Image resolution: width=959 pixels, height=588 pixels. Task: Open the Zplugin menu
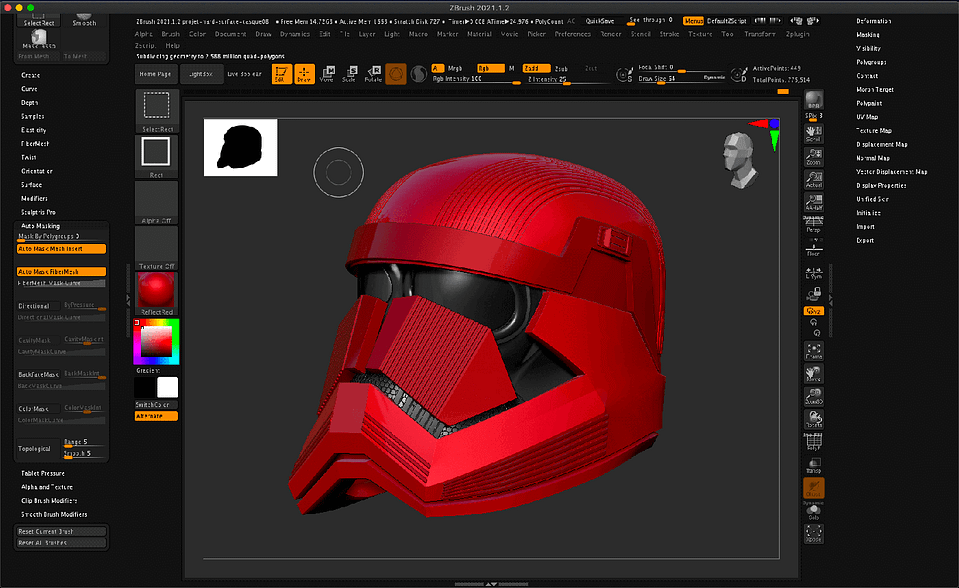pyautogui.click(x=798, y=34)
